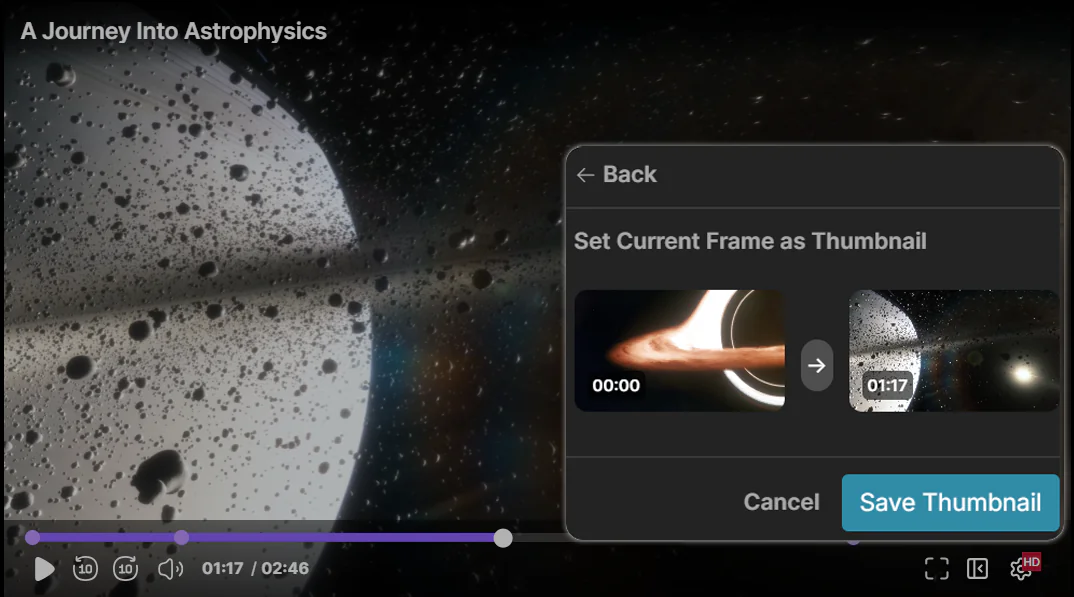Click the Set Current Frame as Thumbnail heading
Viewport: 1074px width, 597px height.
point(750,241)
